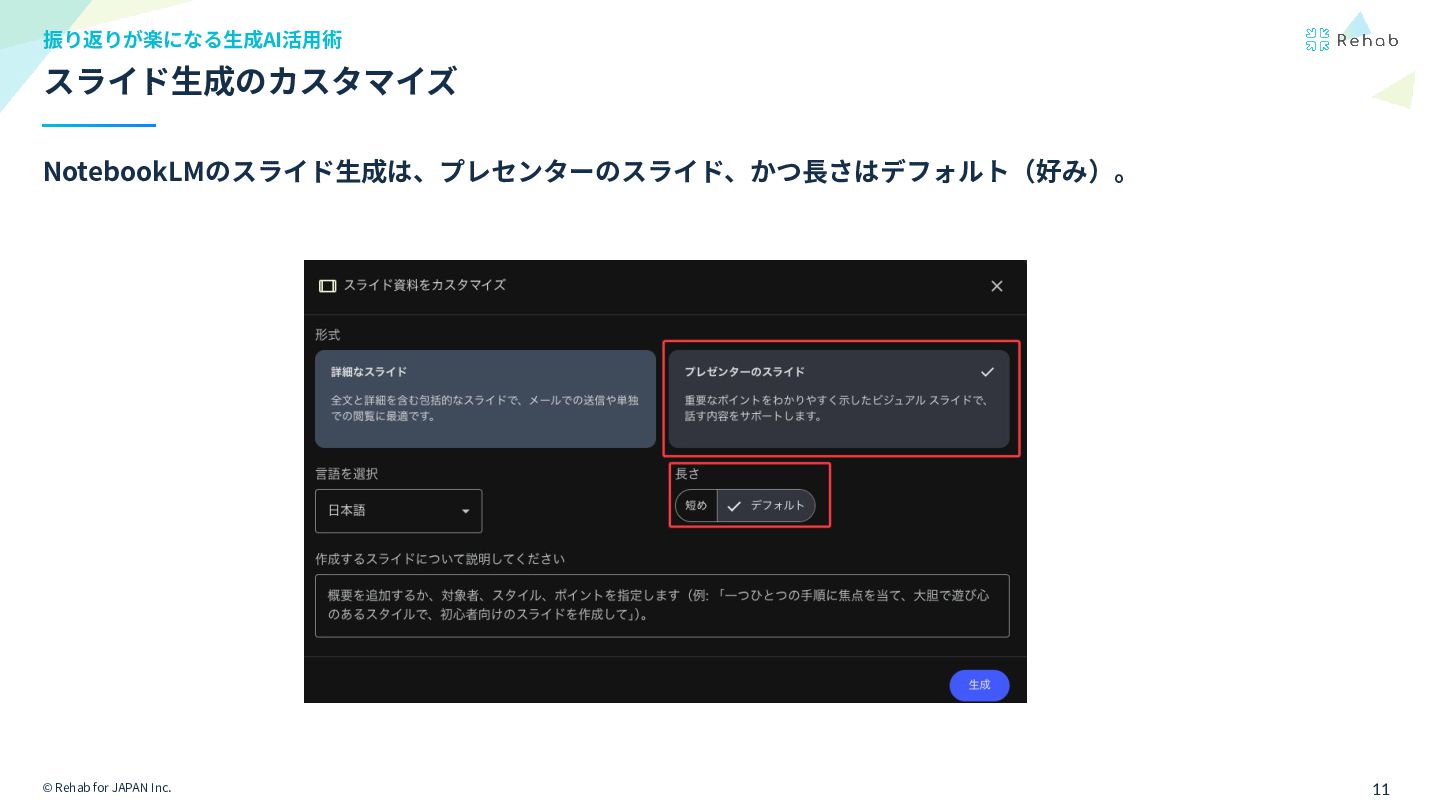This screenshot has height=810, width=1440.
Task: Click the 生成 button
Action: (x=979, y=685)
